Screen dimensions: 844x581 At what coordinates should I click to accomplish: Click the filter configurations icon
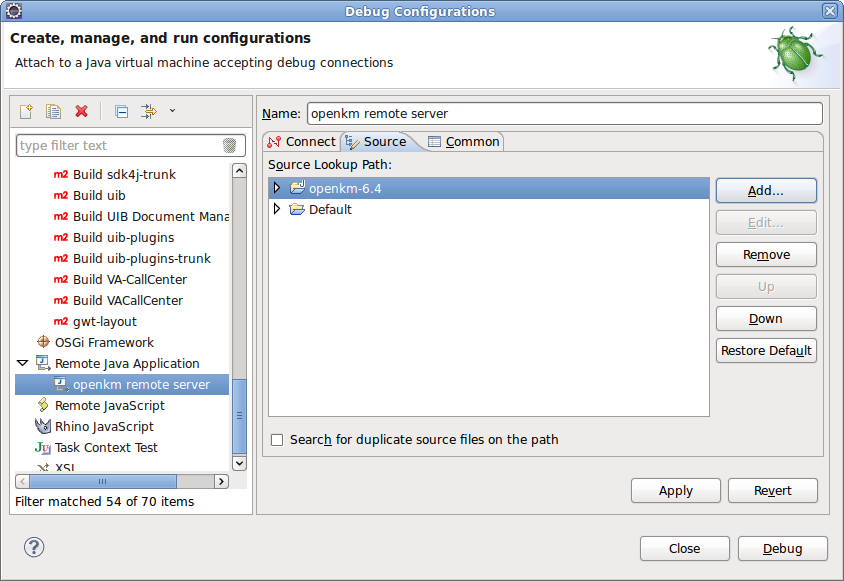click(148, 111)
